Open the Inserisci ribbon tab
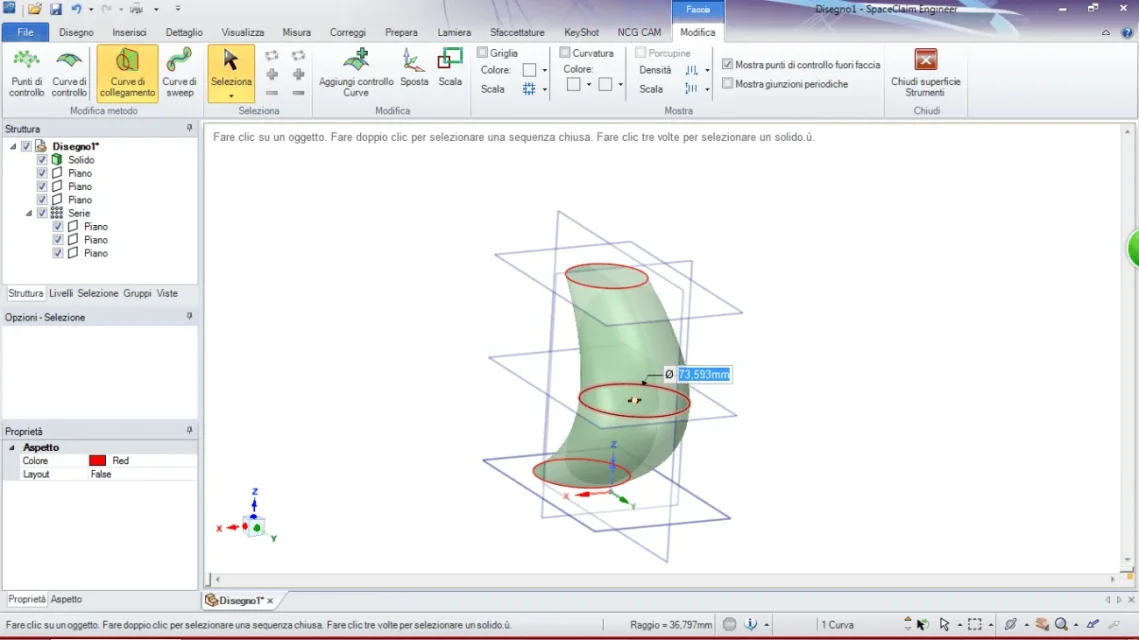1139x640 pixels. click(129, 32)
